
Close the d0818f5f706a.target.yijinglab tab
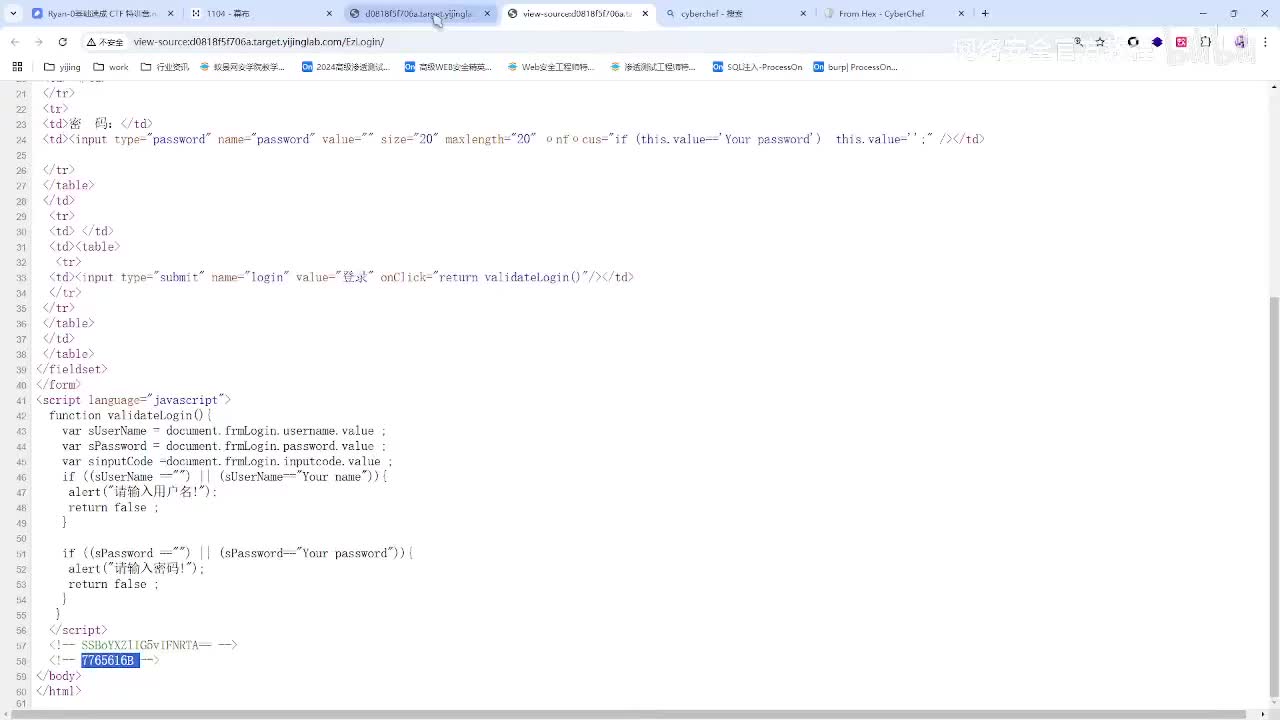point(487,14)
